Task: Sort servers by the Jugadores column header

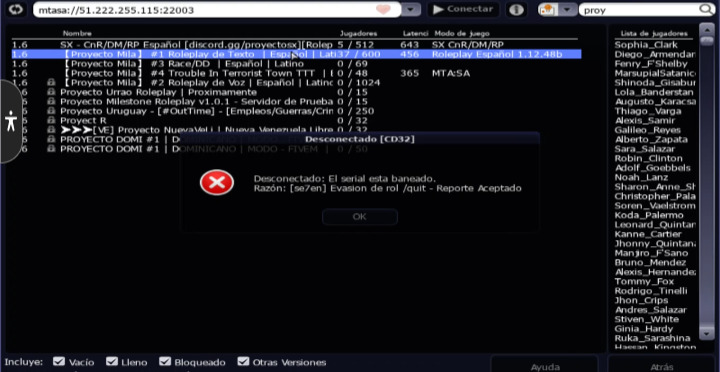Action: 358,34
